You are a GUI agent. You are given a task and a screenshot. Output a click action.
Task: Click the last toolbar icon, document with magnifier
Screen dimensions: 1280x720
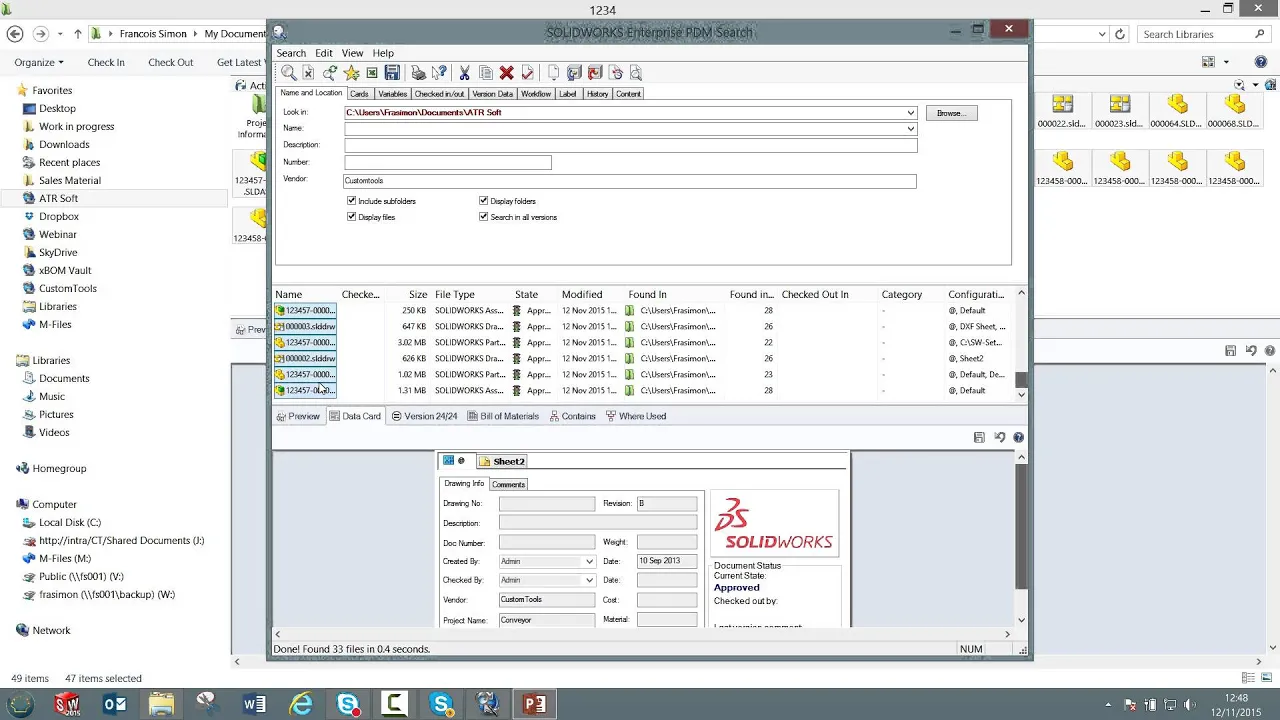(636, 73)
